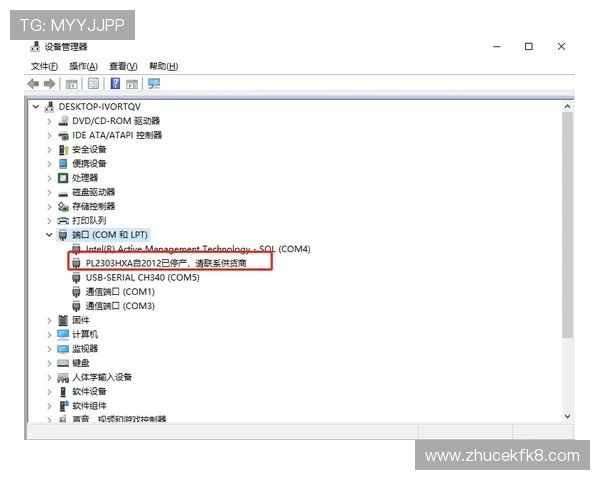600x480 pixels.
Task: Expand the DVD/CD-ROM 驱动器 category
Action: 49,121
